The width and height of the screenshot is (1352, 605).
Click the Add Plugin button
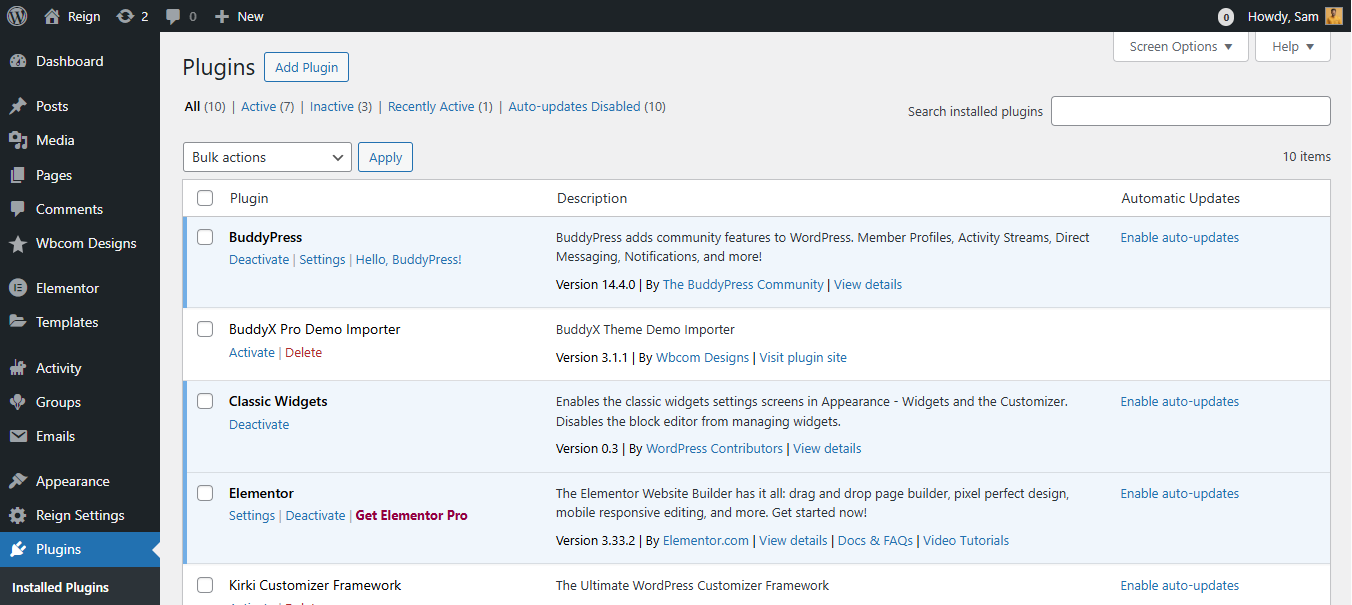tap(306, 67)
